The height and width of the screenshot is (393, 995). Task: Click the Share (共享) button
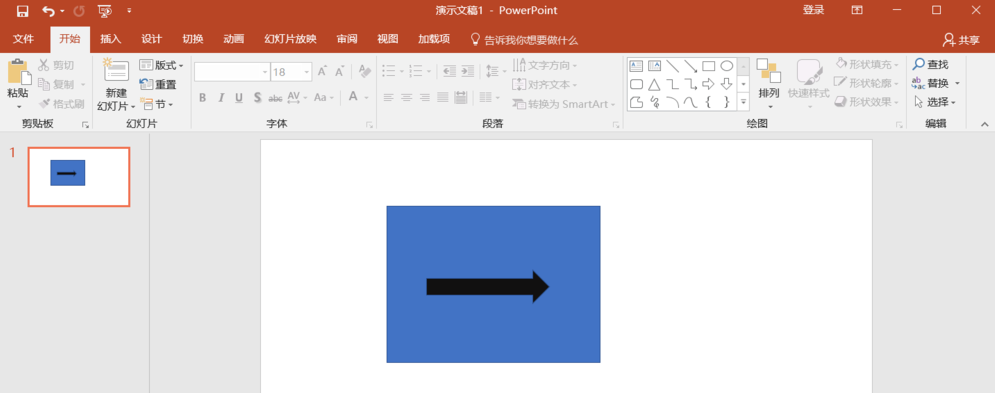961,40
